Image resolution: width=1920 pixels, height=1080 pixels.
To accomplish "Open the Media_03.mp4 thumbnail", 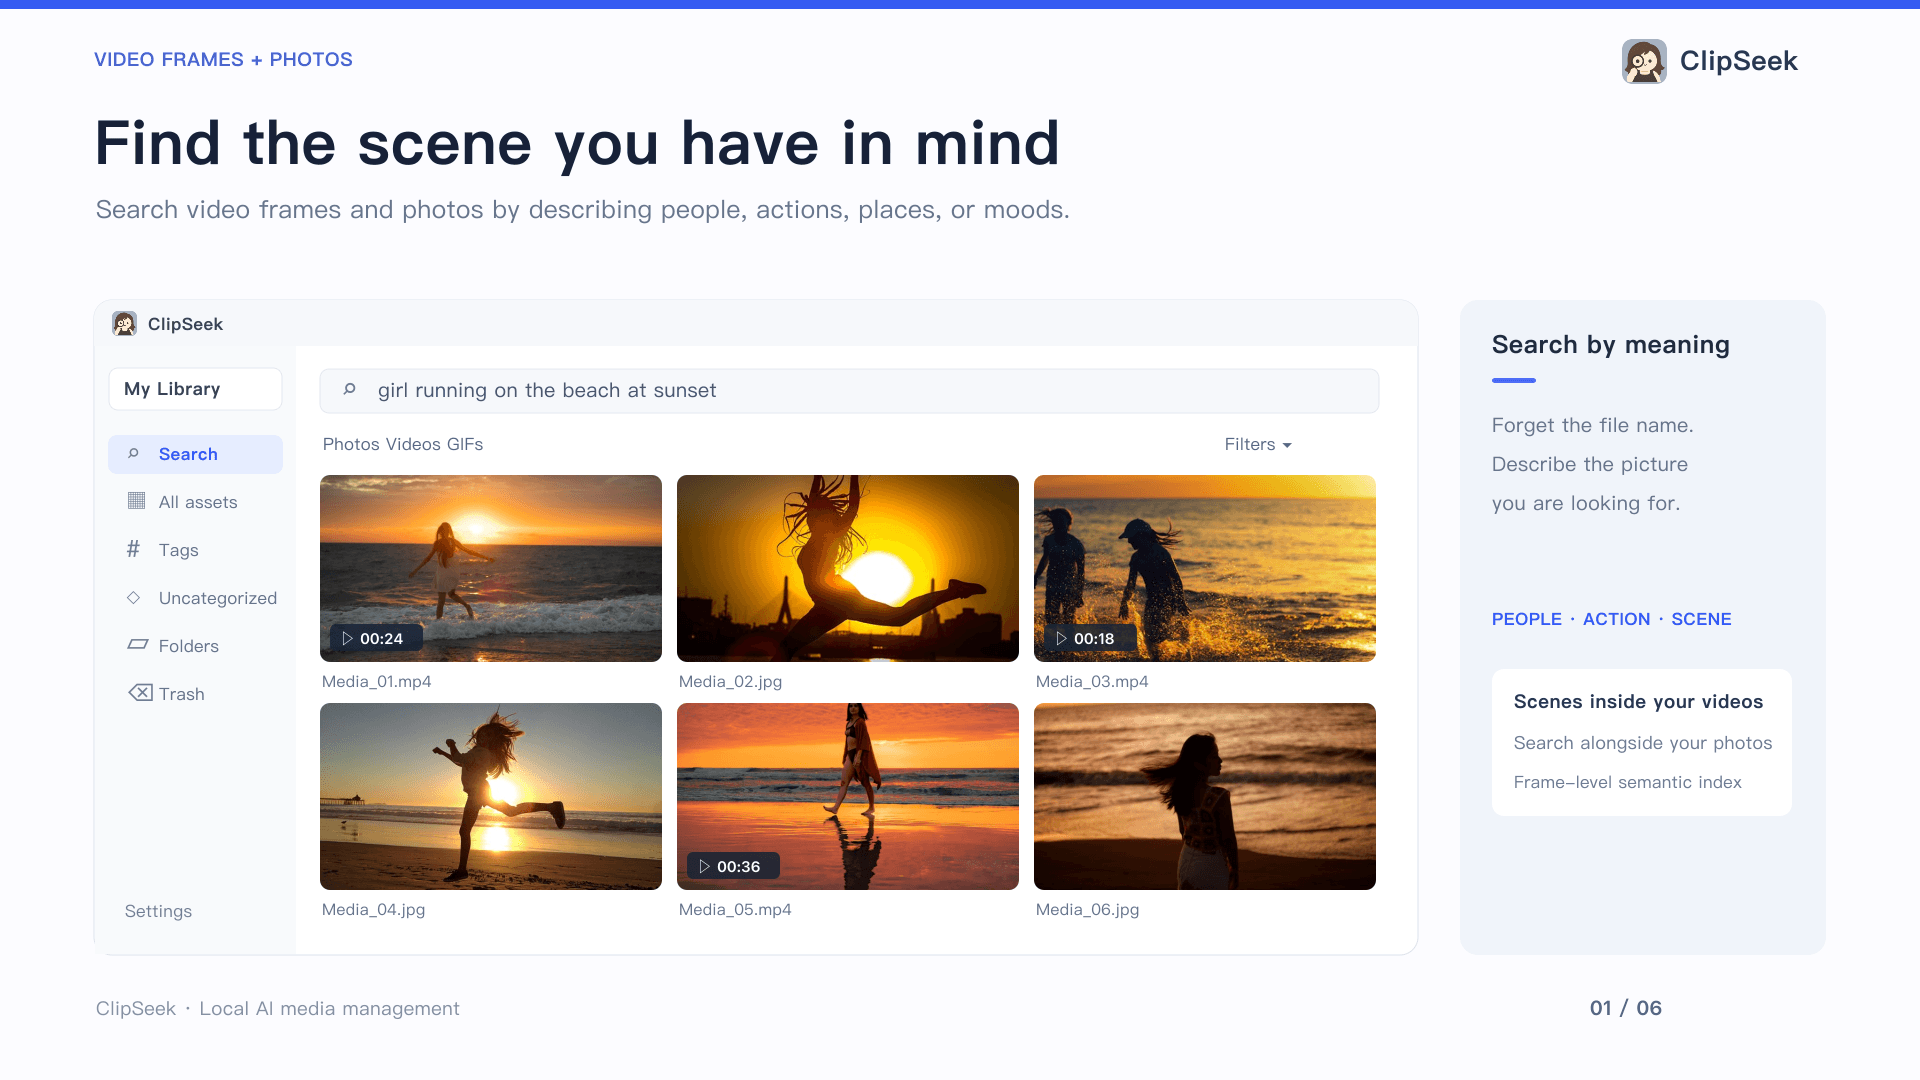I will click(x=1205, y=568).
